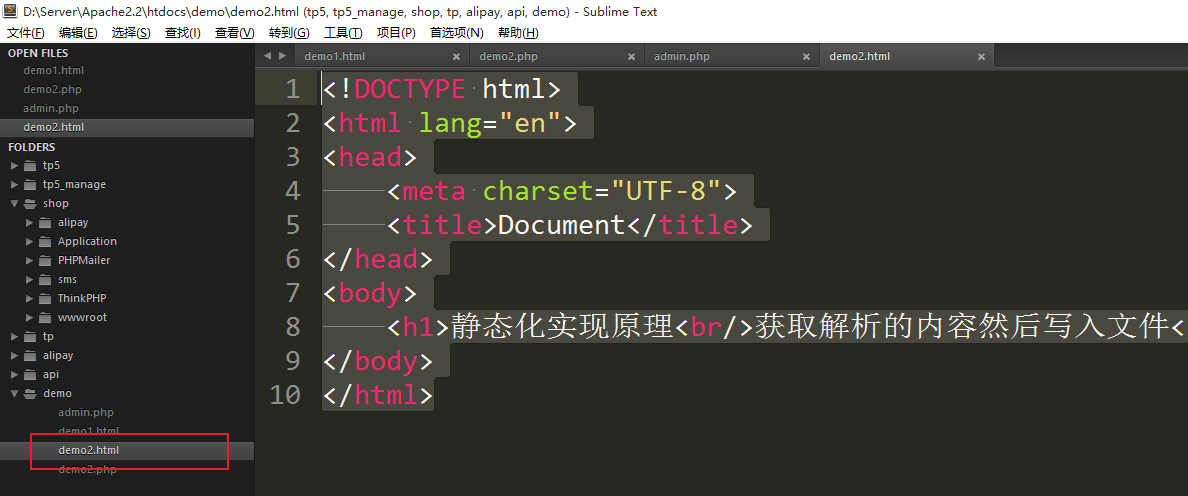Expand the wwwroot folder arrow
Viewport: 1188px width, 496px height.
pos(29,318)
